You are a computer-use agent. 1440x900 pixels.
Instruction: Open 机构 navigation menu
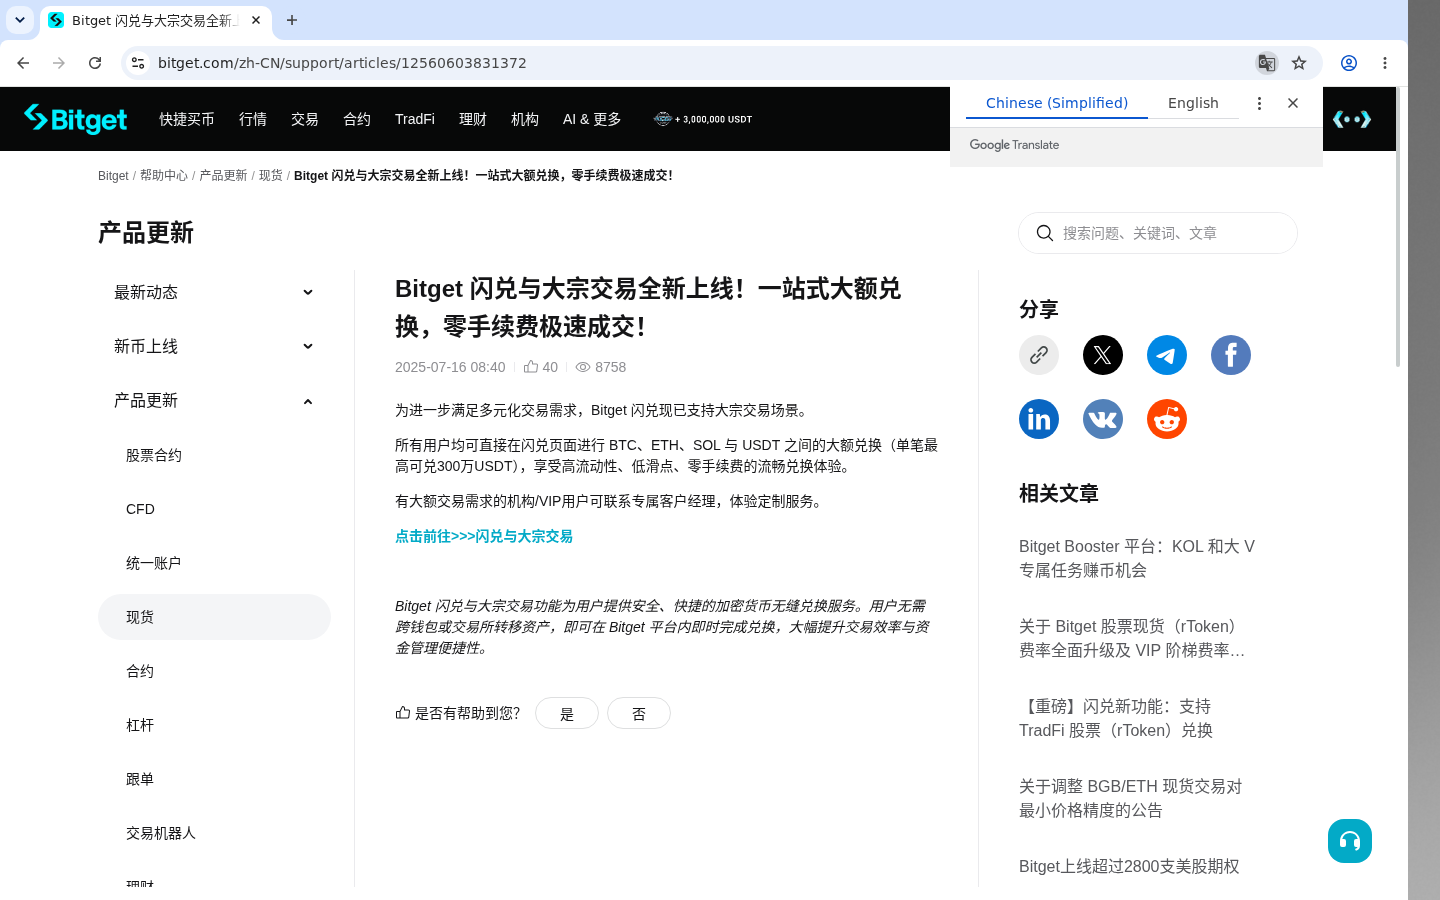(x=525, y=119)
